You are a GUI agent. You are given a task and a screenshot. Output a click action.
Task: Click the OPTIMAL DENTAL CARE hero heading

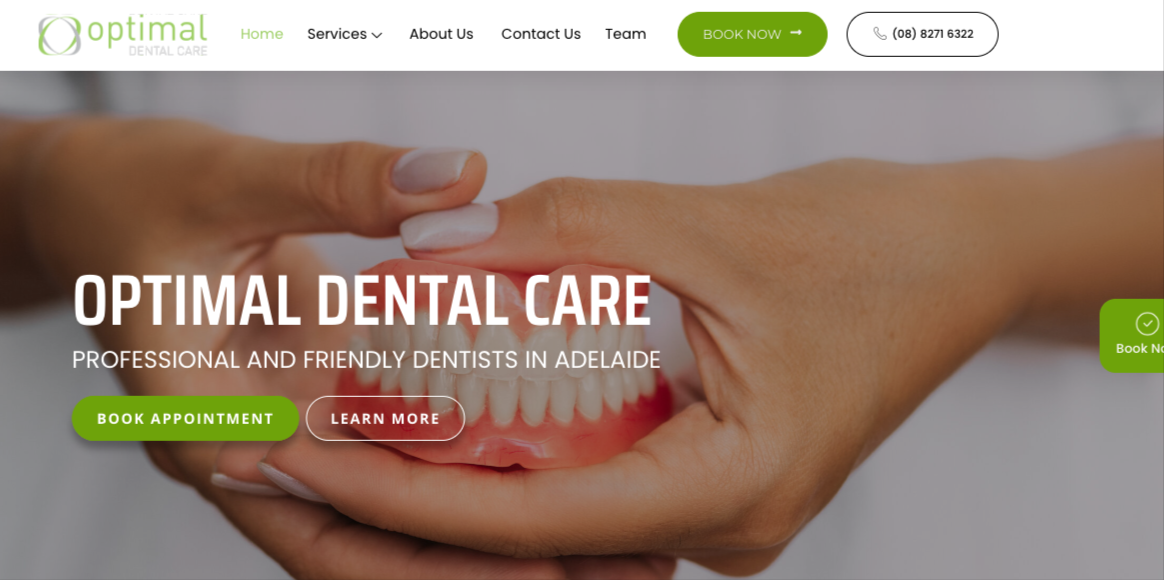[362, 302]
